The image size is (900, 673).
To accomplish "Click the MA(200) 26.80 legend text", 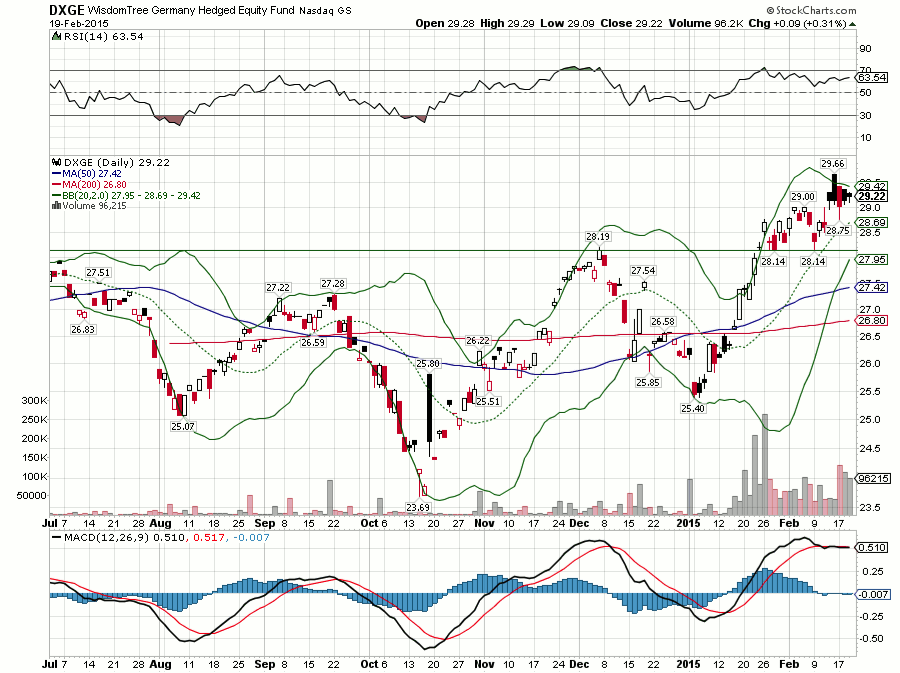I will coord(94,185).
